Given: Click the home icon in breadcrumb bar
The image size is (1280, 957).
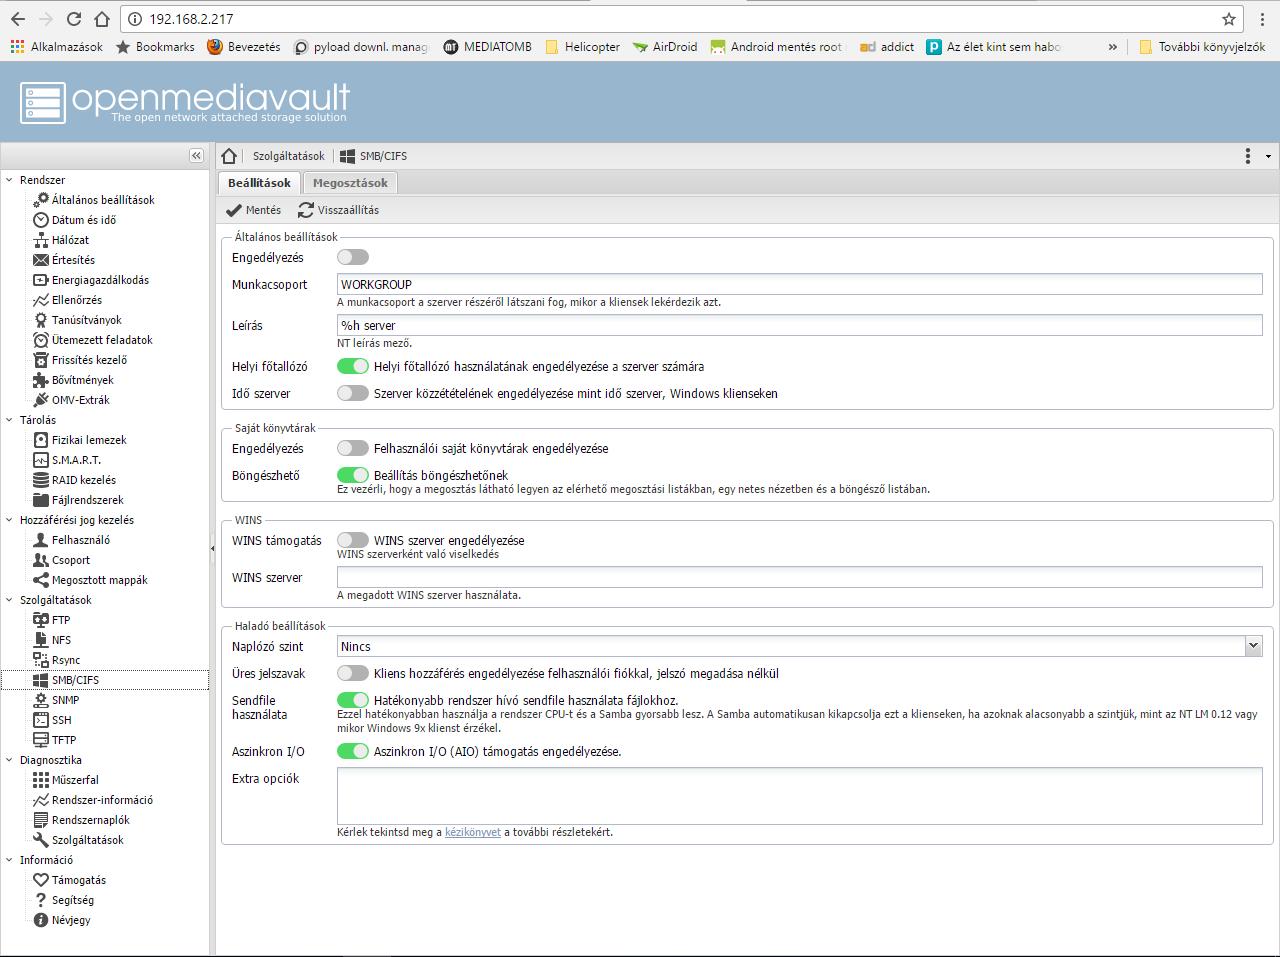Looking at the screenshot, I should 229,156.
